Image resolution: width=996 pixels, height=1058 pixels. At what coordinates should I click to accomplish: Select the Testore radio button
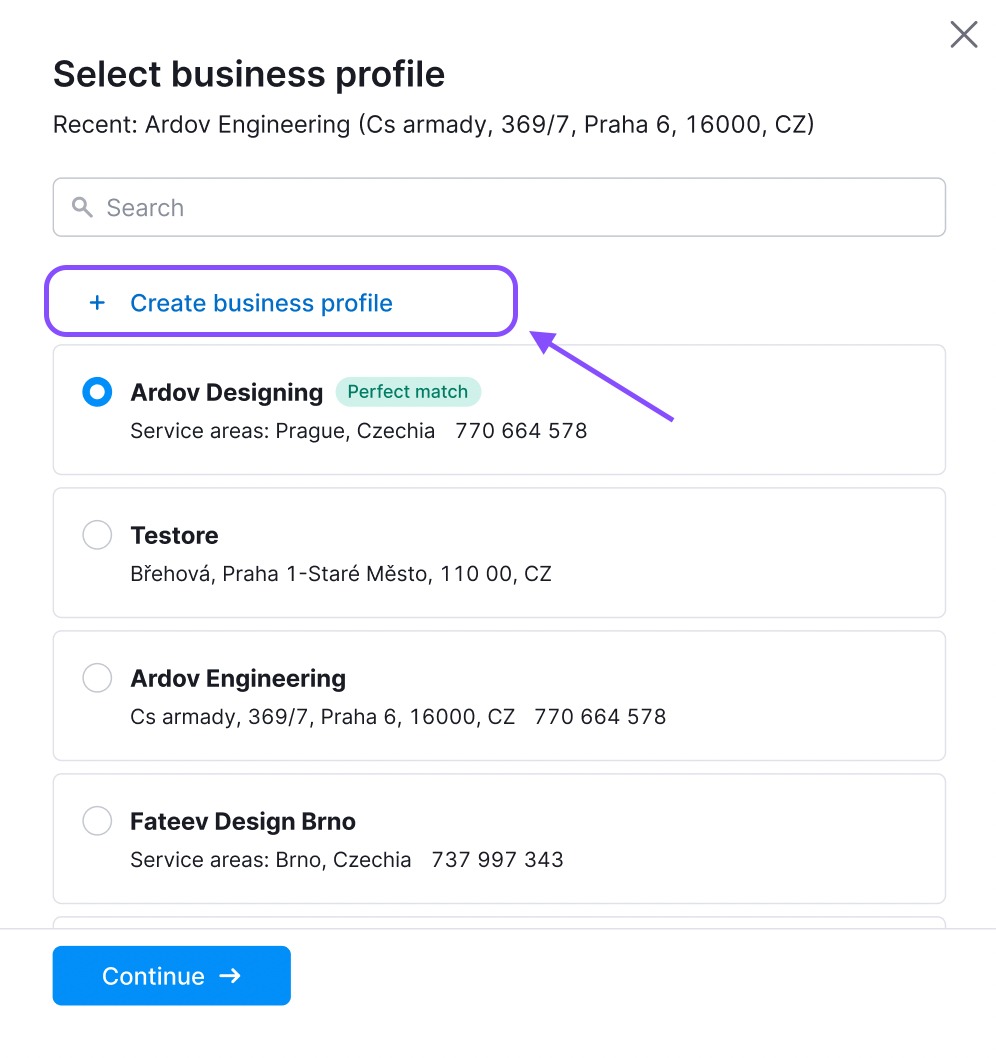pos(96,535)
